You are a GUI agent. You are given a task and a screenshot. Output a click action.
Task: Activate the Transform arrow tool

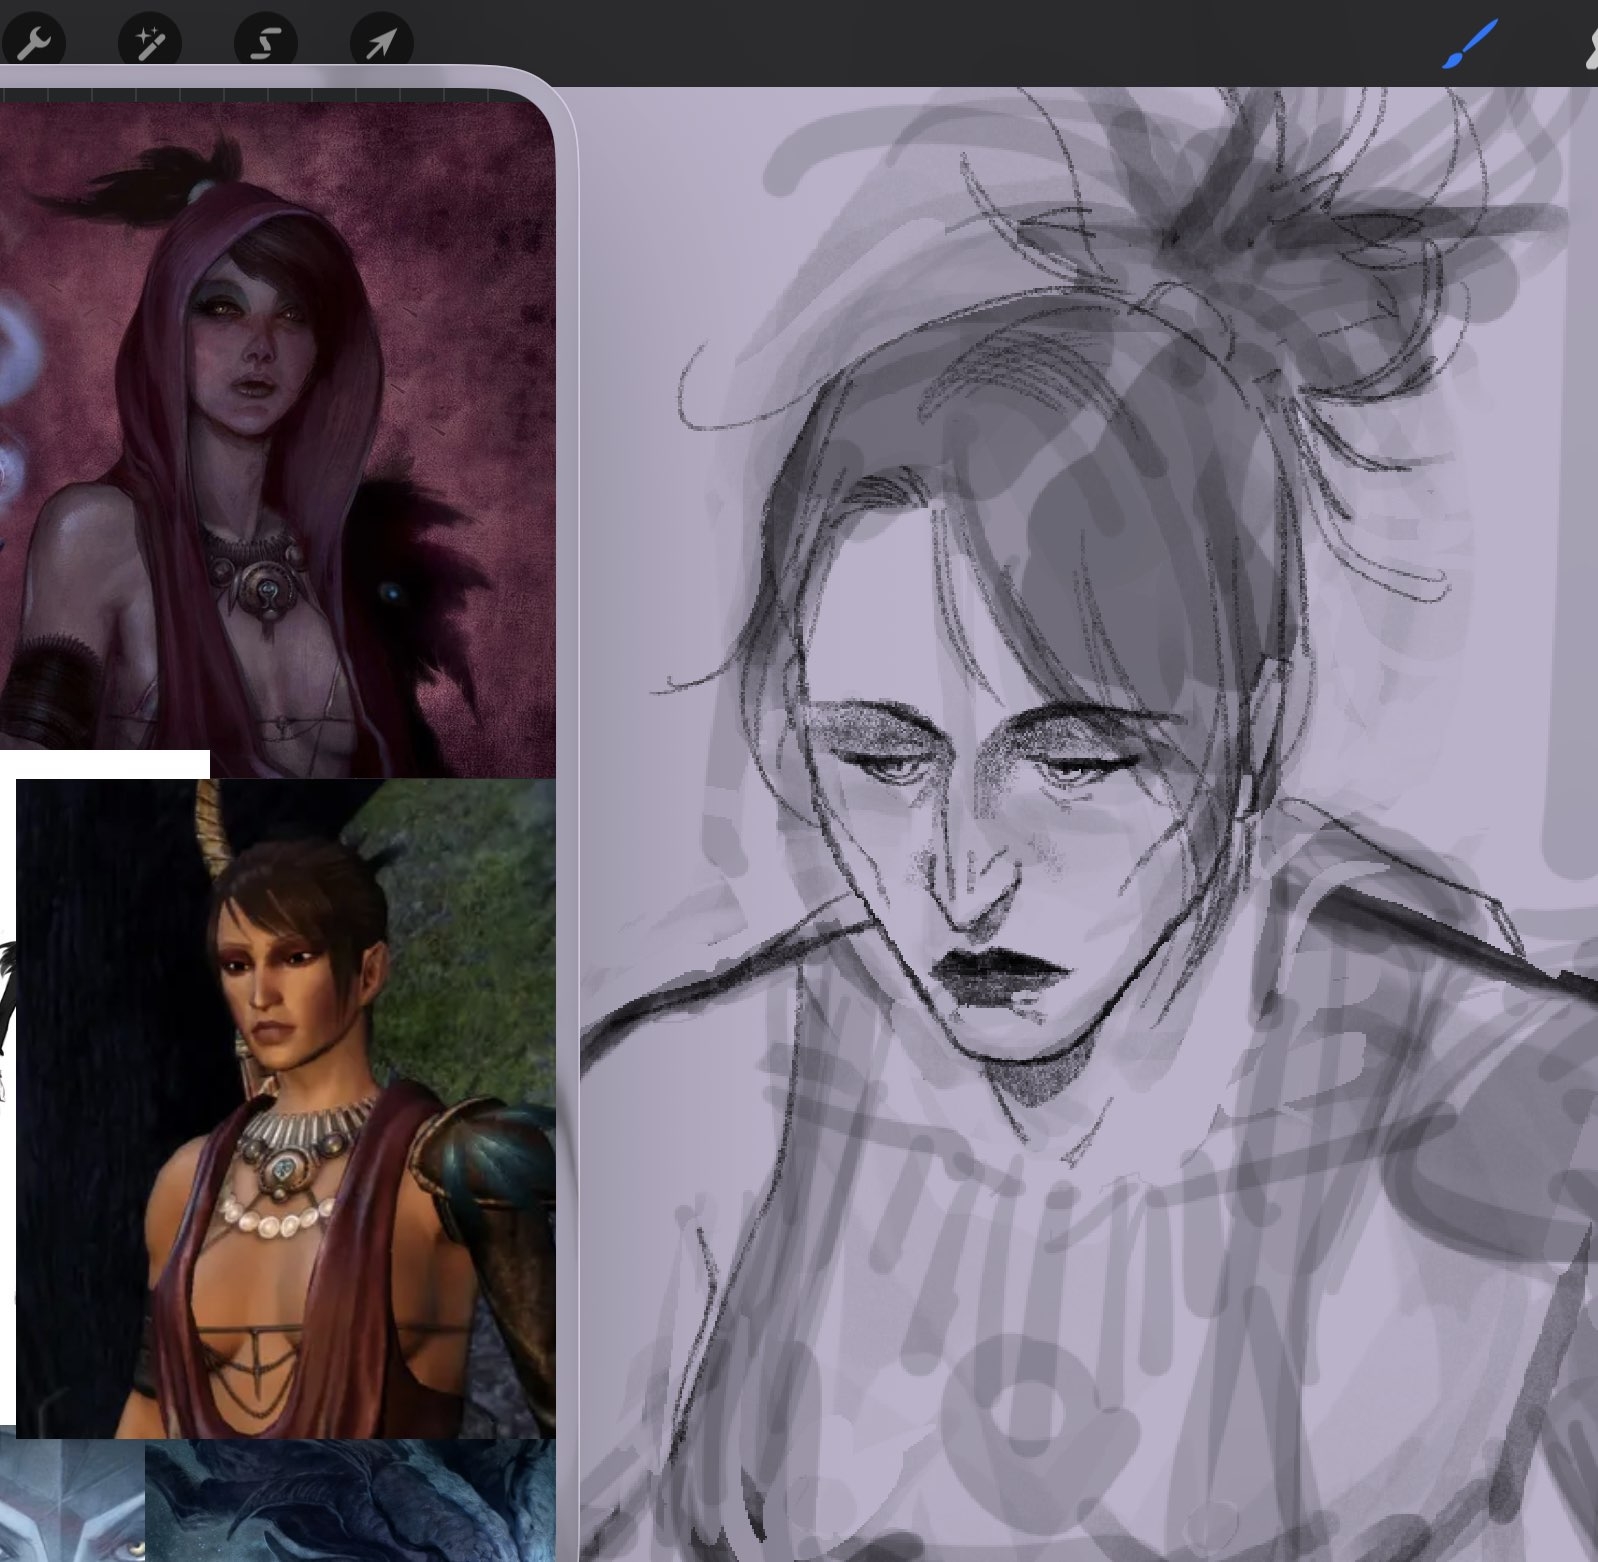click(x=381, y=43)
